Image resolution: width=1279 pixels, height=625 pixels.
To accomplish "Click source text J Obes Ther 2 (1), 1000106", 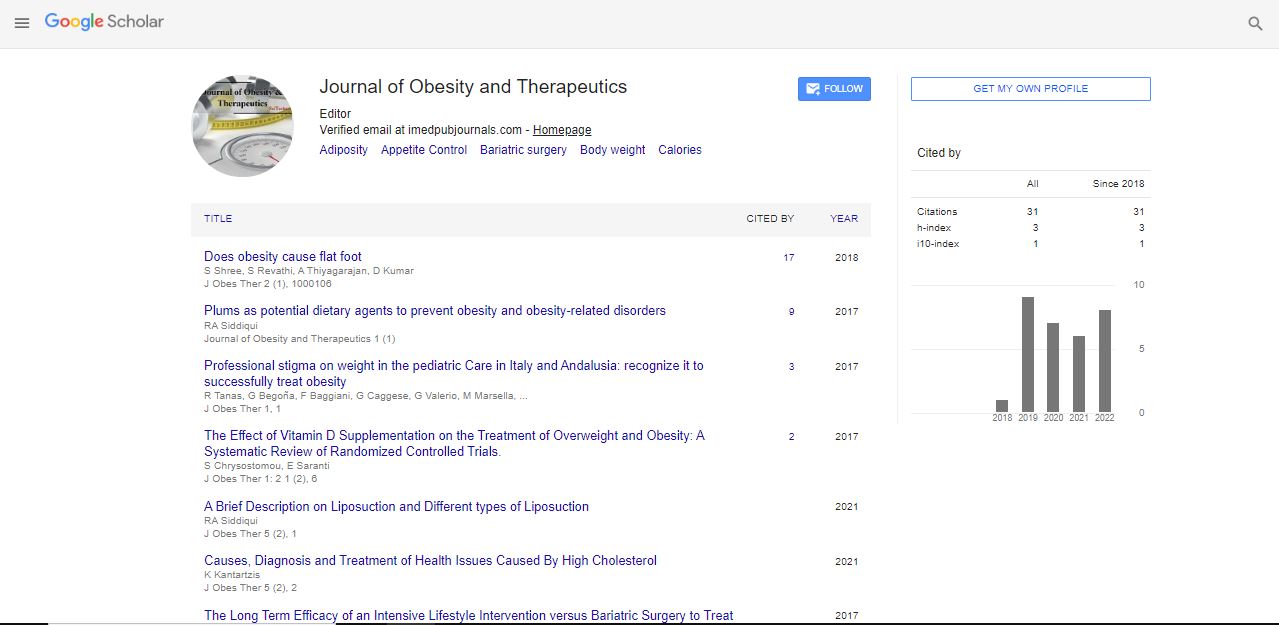I will point(267,284).
